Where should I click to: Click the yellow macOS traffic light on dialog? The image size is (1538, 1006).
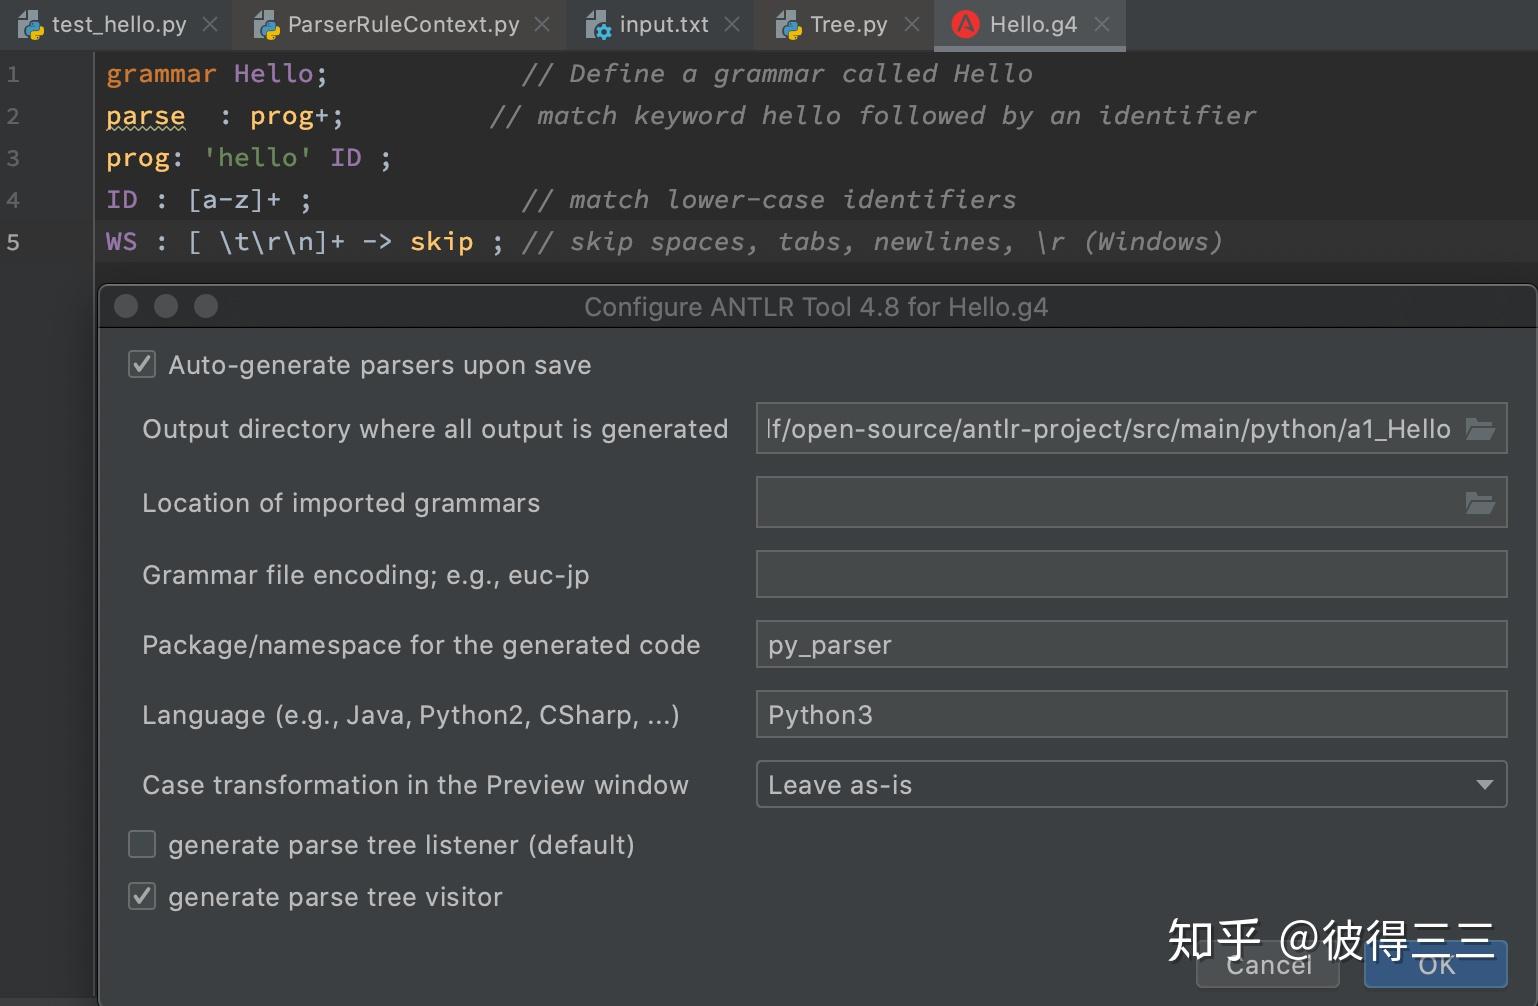(x=166, y=306)
